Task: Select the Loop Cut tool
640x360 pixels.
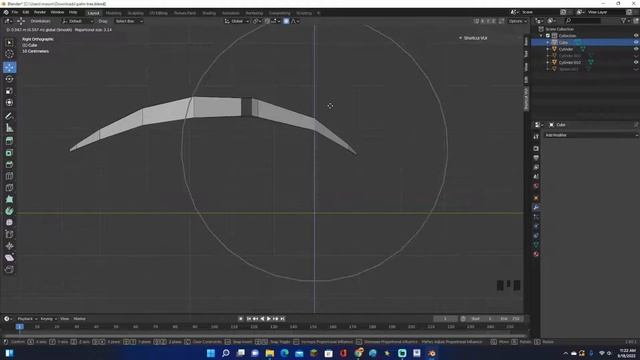Action: [9, 176]
